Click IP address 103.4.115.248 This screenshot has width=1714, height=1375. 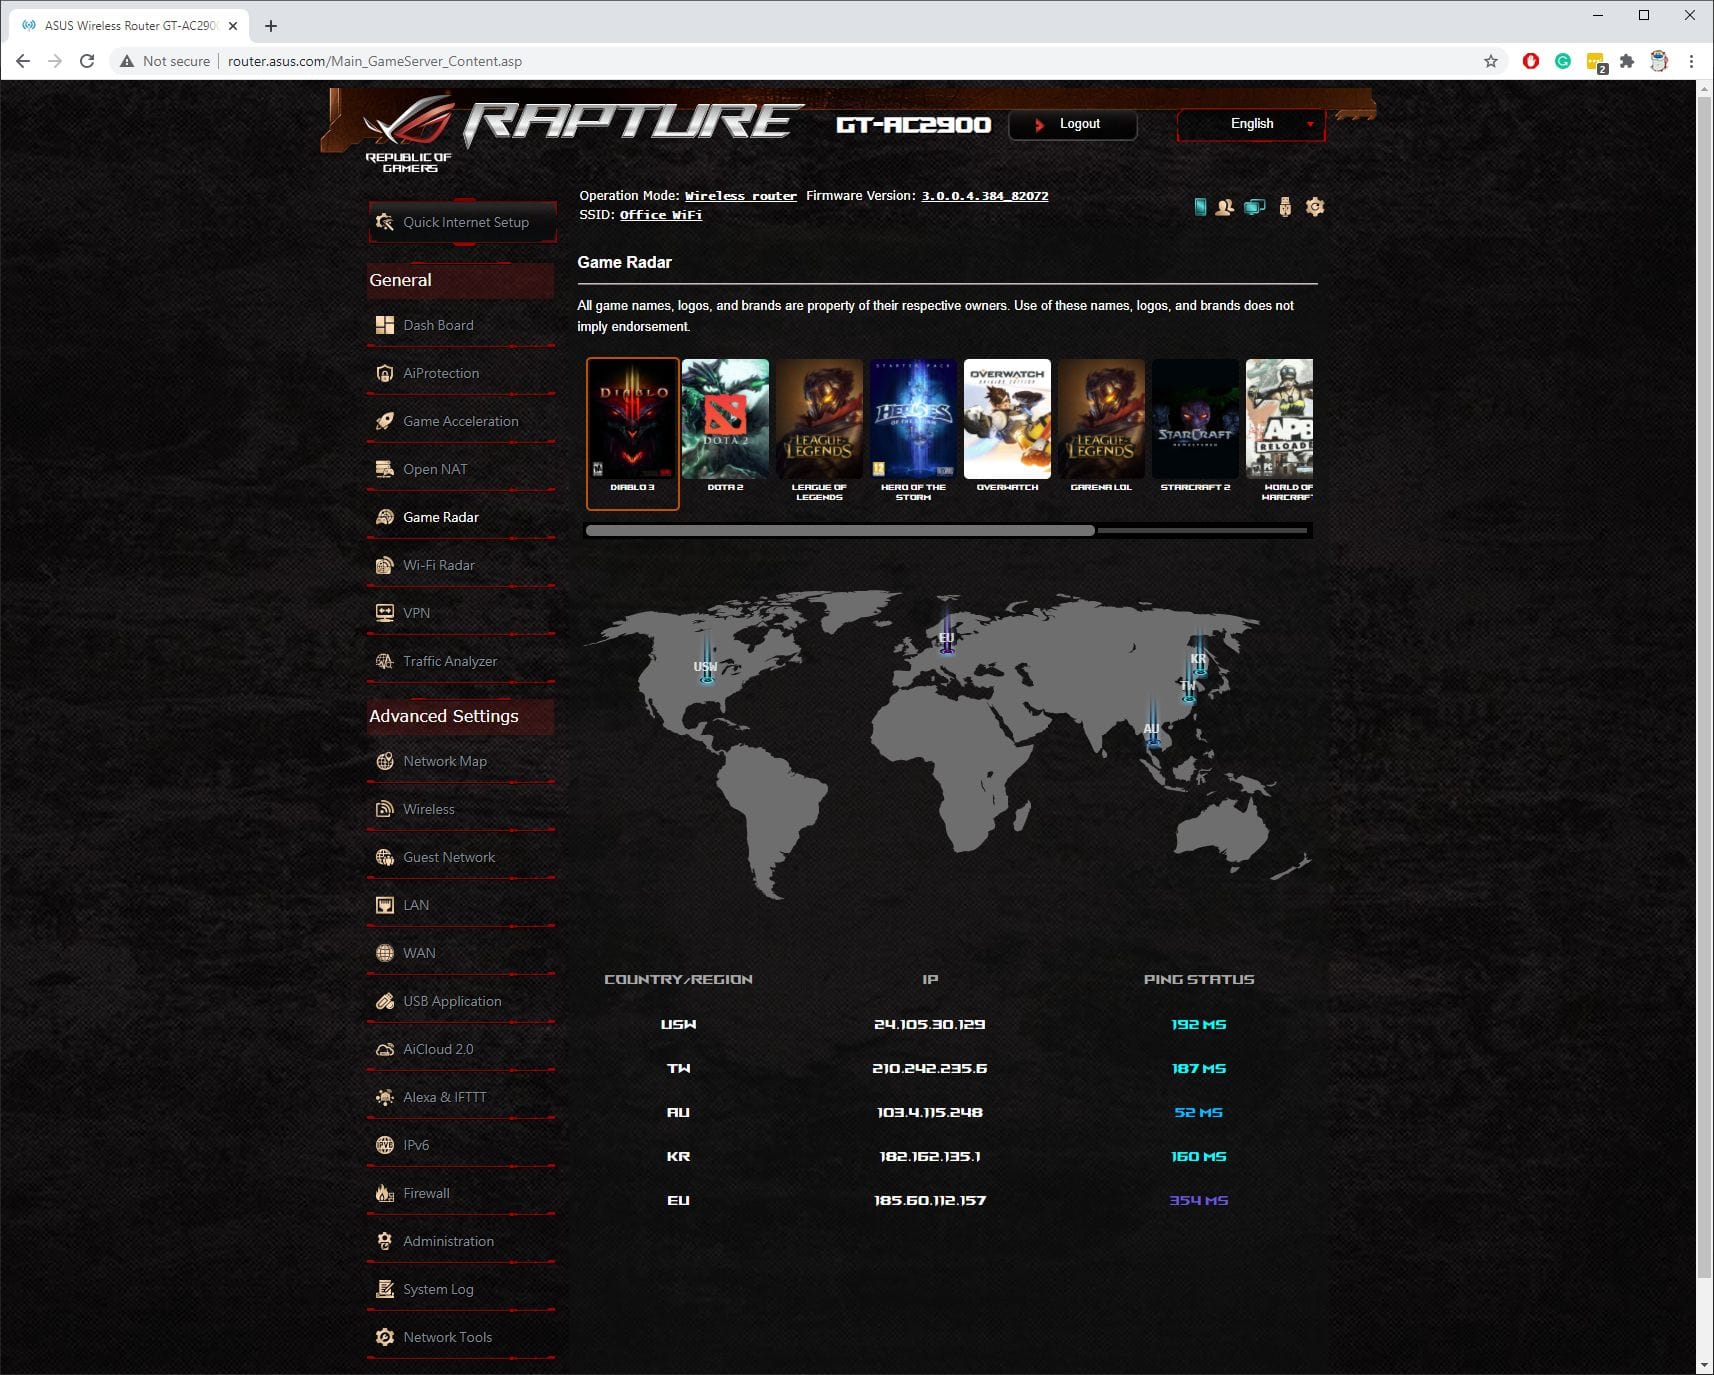(x=929, y=1112)
